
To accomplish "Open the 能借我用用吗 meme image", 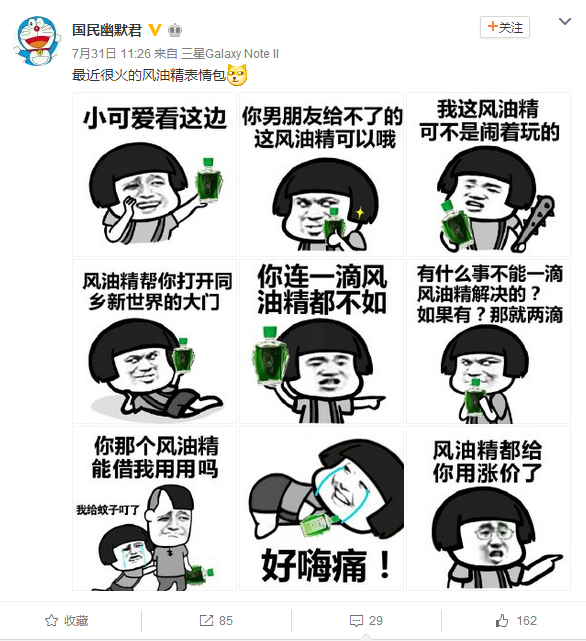I will pyautogui.click(x=154, y=509).
